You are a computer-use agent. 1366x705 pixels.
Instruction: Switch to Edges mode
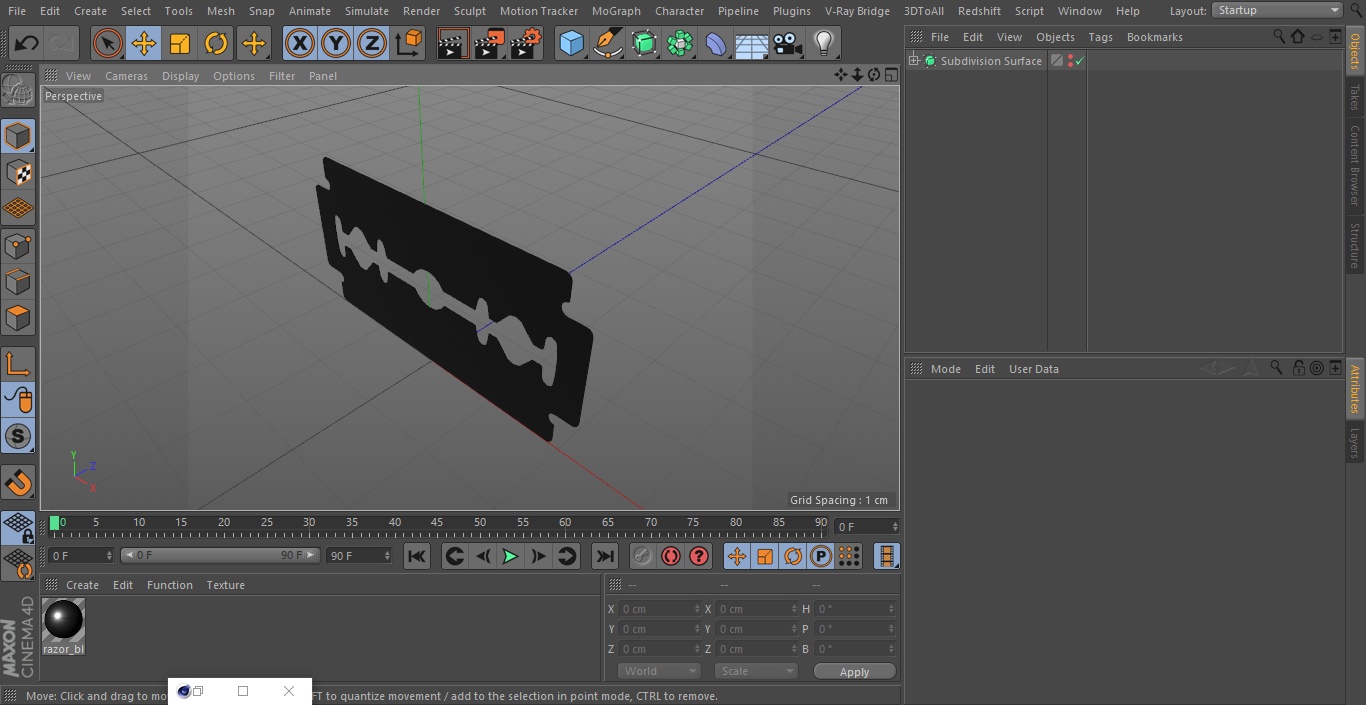pyautogui.click(x=18, y=282)
